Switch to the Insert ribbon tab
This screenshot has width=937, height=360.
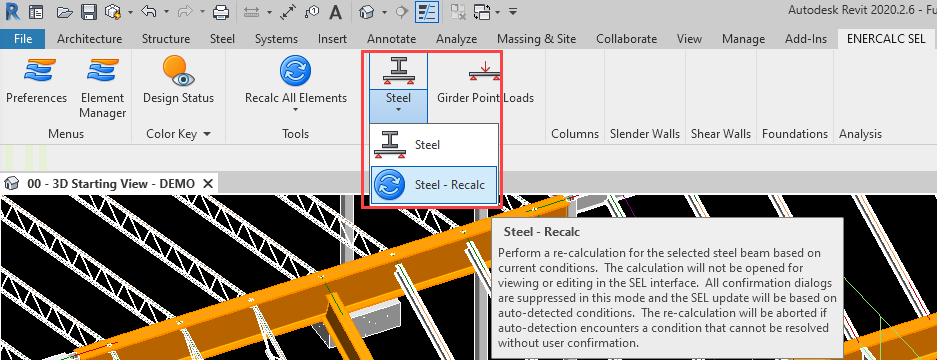pyautogui.click(x=332, y=39)
